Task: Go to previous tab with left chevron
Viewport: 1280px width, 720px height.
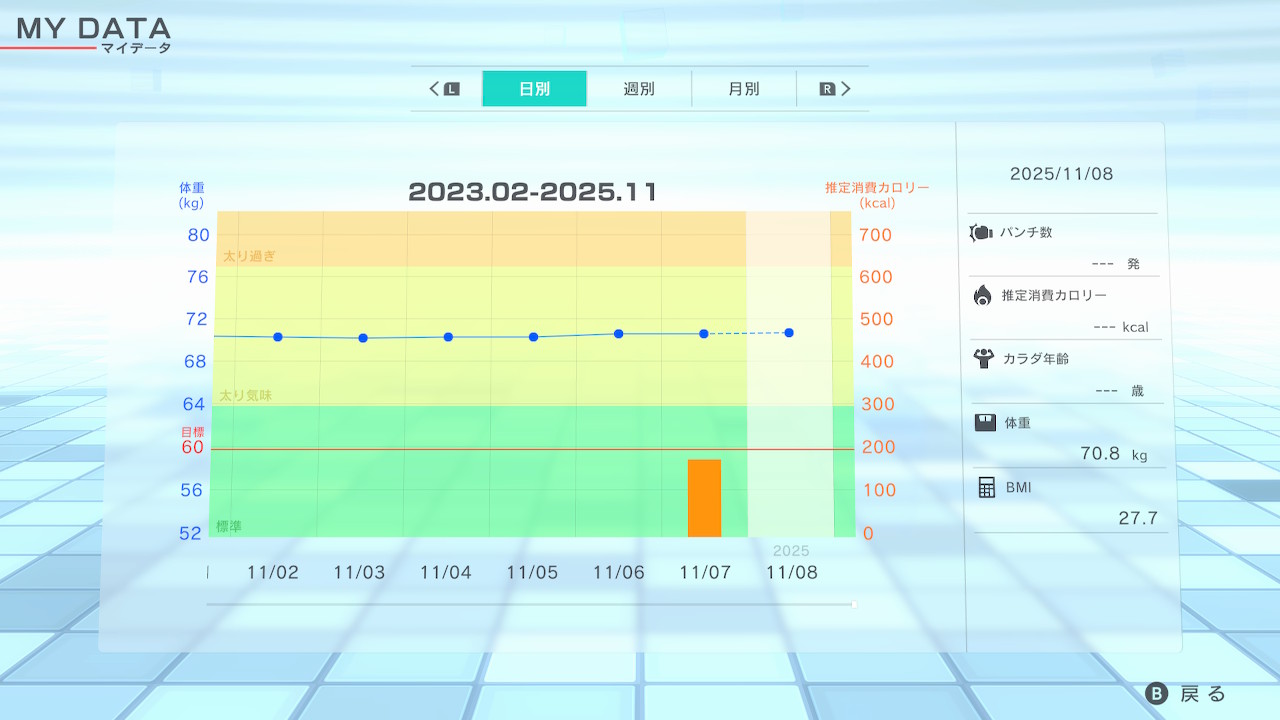Action: (435, 89)
